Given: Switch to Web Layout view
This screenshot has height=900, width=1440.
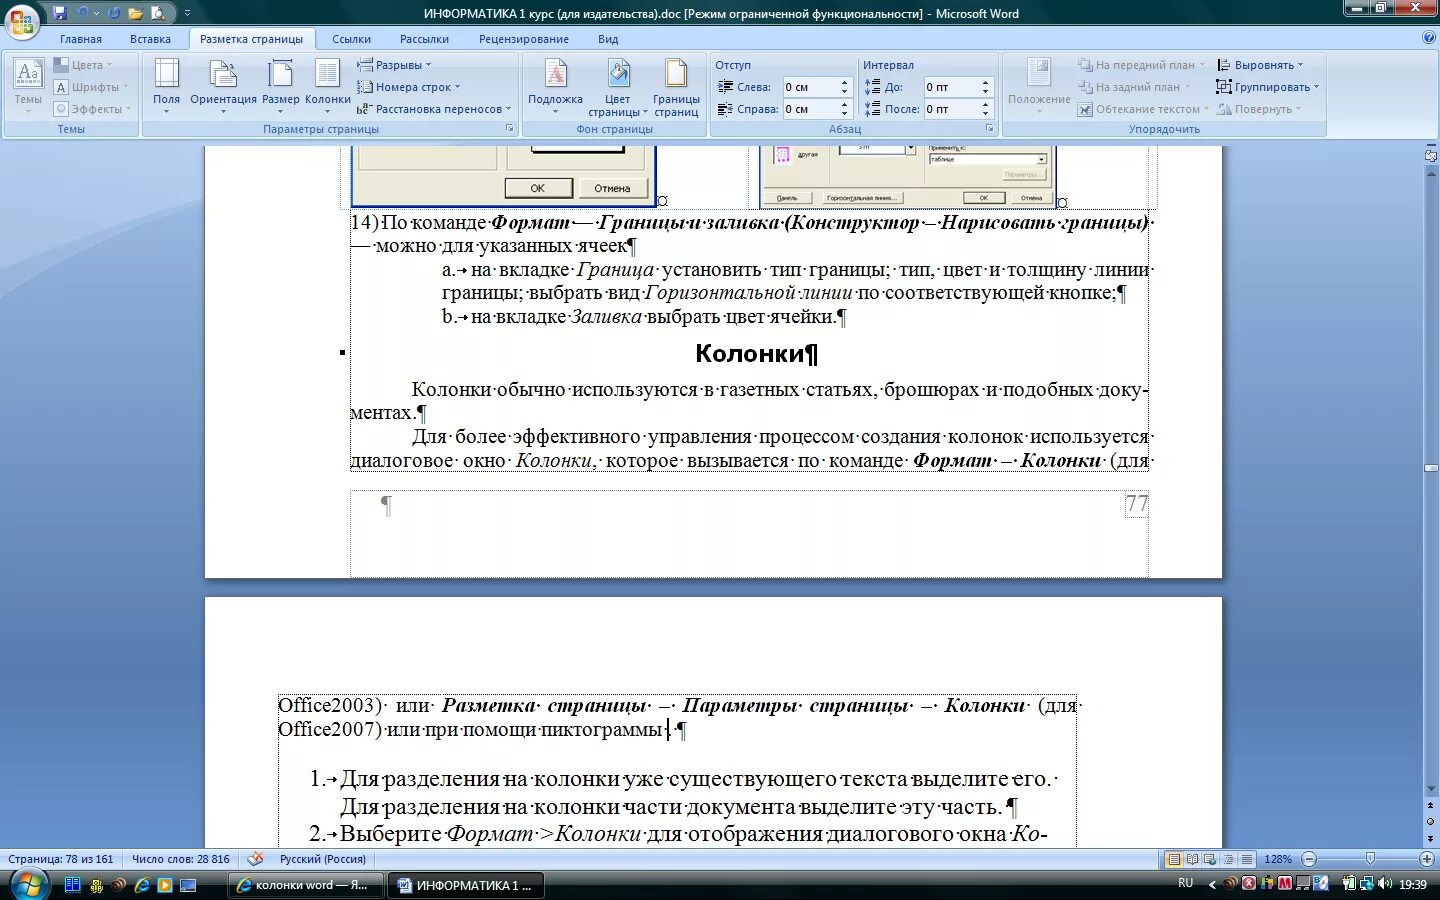Looking at the screenshot, I should tap(1209, 859).
